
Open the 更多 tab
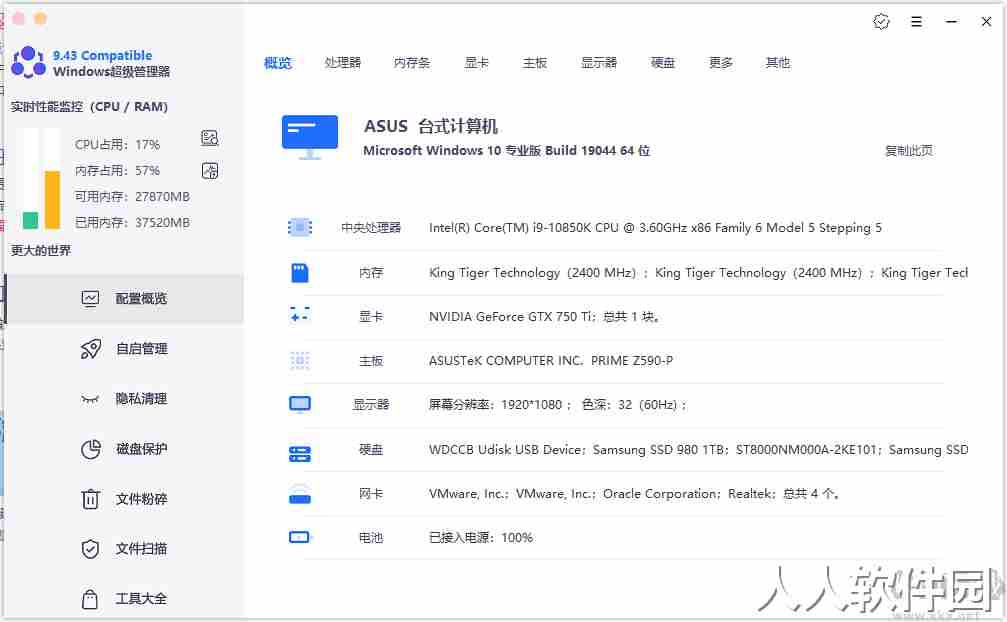(721, 63)
